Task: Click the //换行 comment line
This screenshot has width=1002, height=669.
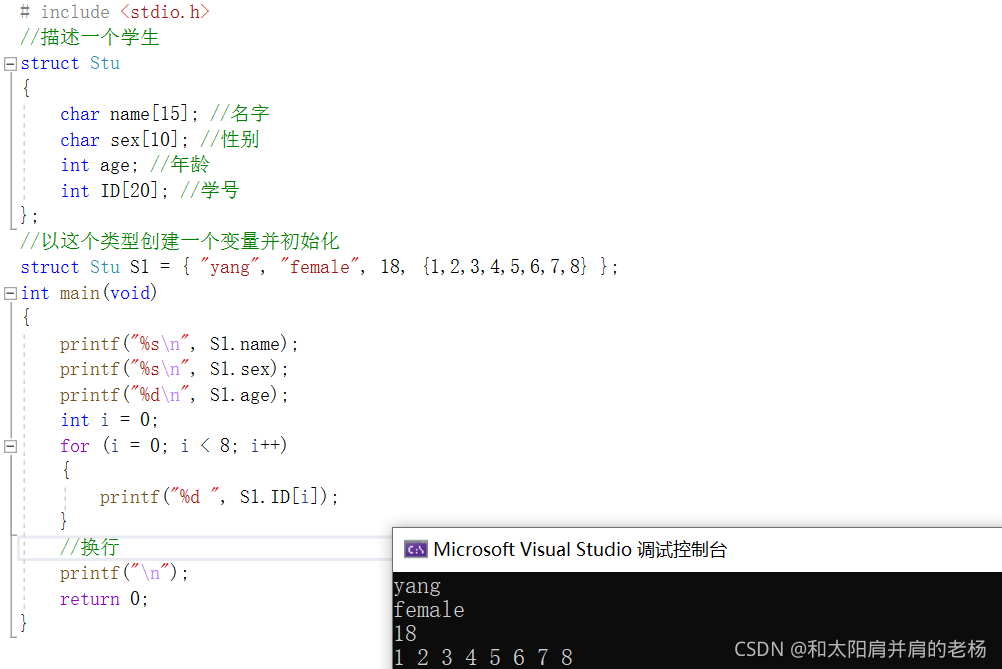Action: (89, 547)
